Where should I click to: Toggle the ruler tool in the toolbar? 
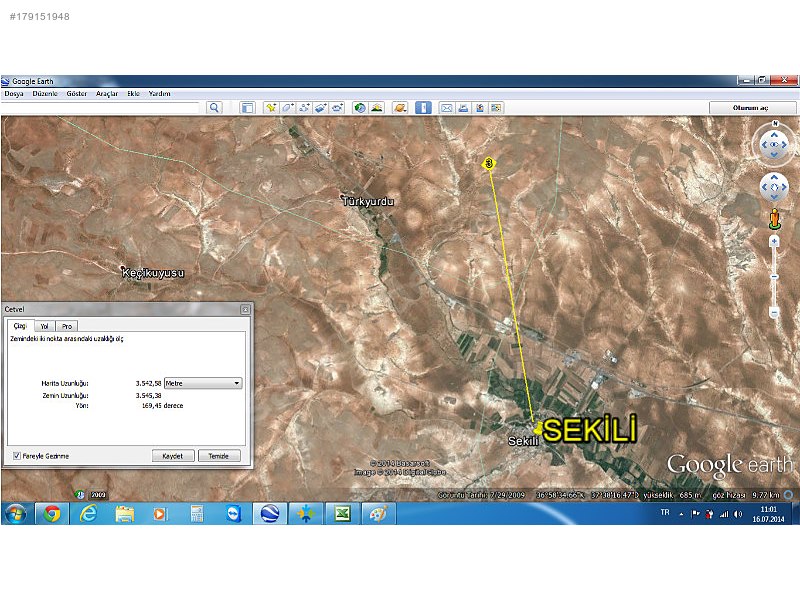point(423,108)
